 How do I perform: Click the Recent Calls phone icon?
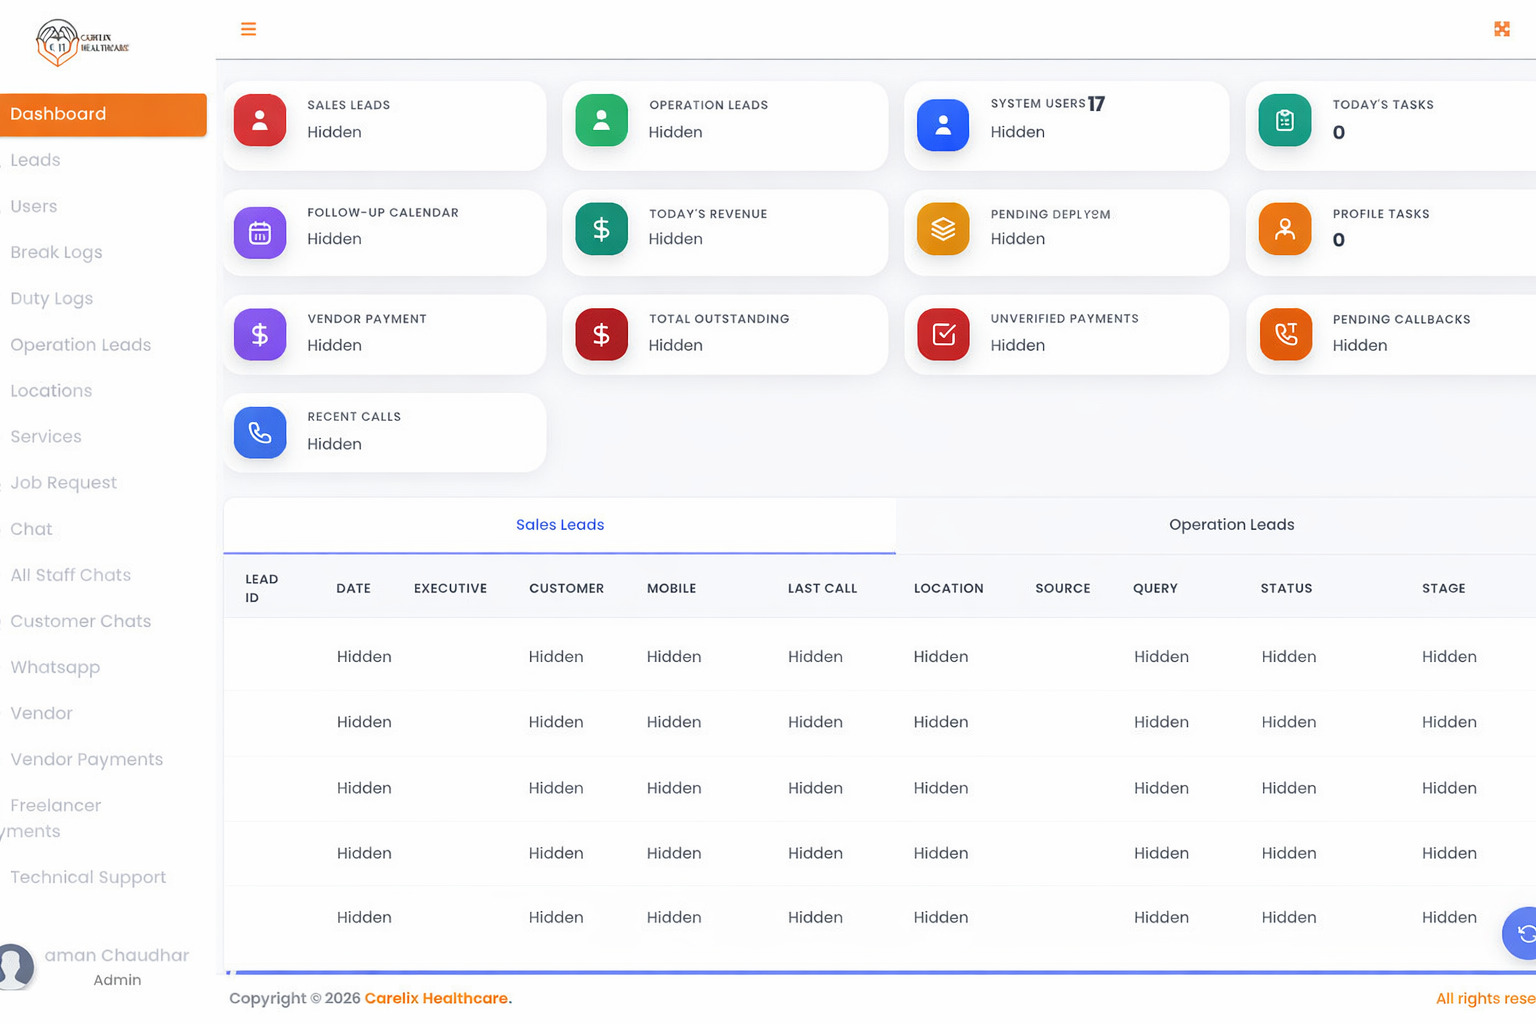tap(260, 432)
